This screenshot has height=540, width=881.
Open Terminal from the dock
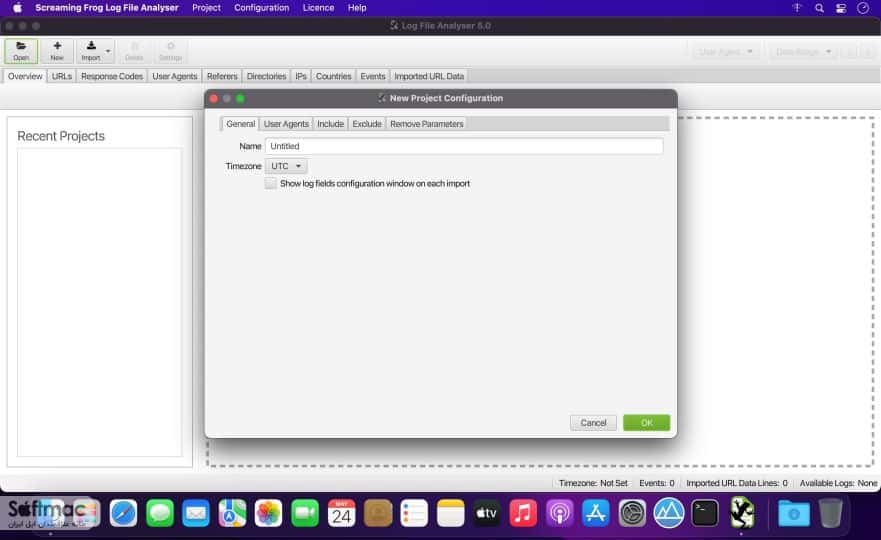point(705,513)
